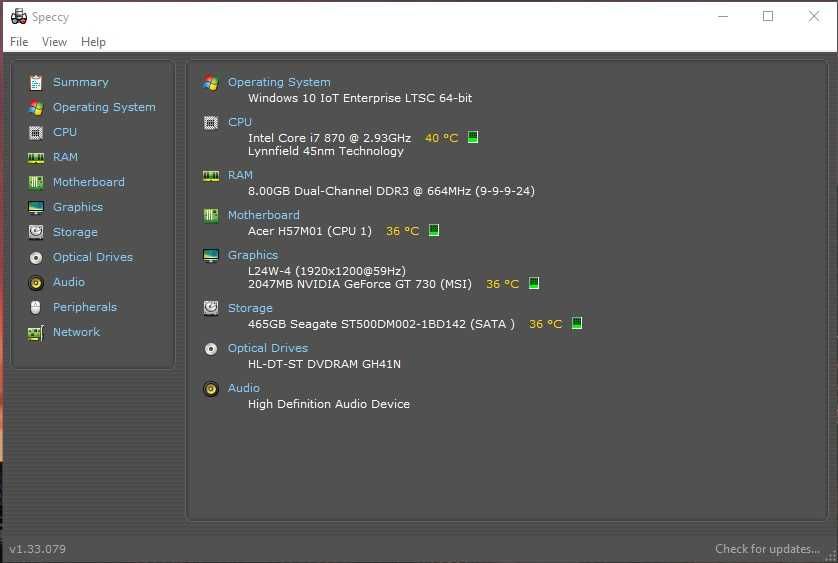The width and height of the screenshot is (838, 563).
Task: Click the Summary clipboard icon in sidebar
Action: [36, 83]
